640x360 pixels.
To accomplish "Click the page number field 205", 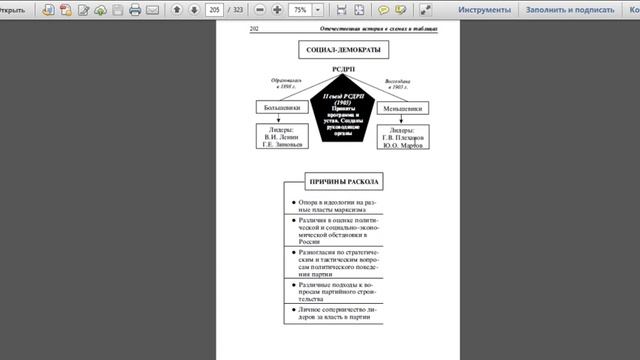I will coord(214,10).
